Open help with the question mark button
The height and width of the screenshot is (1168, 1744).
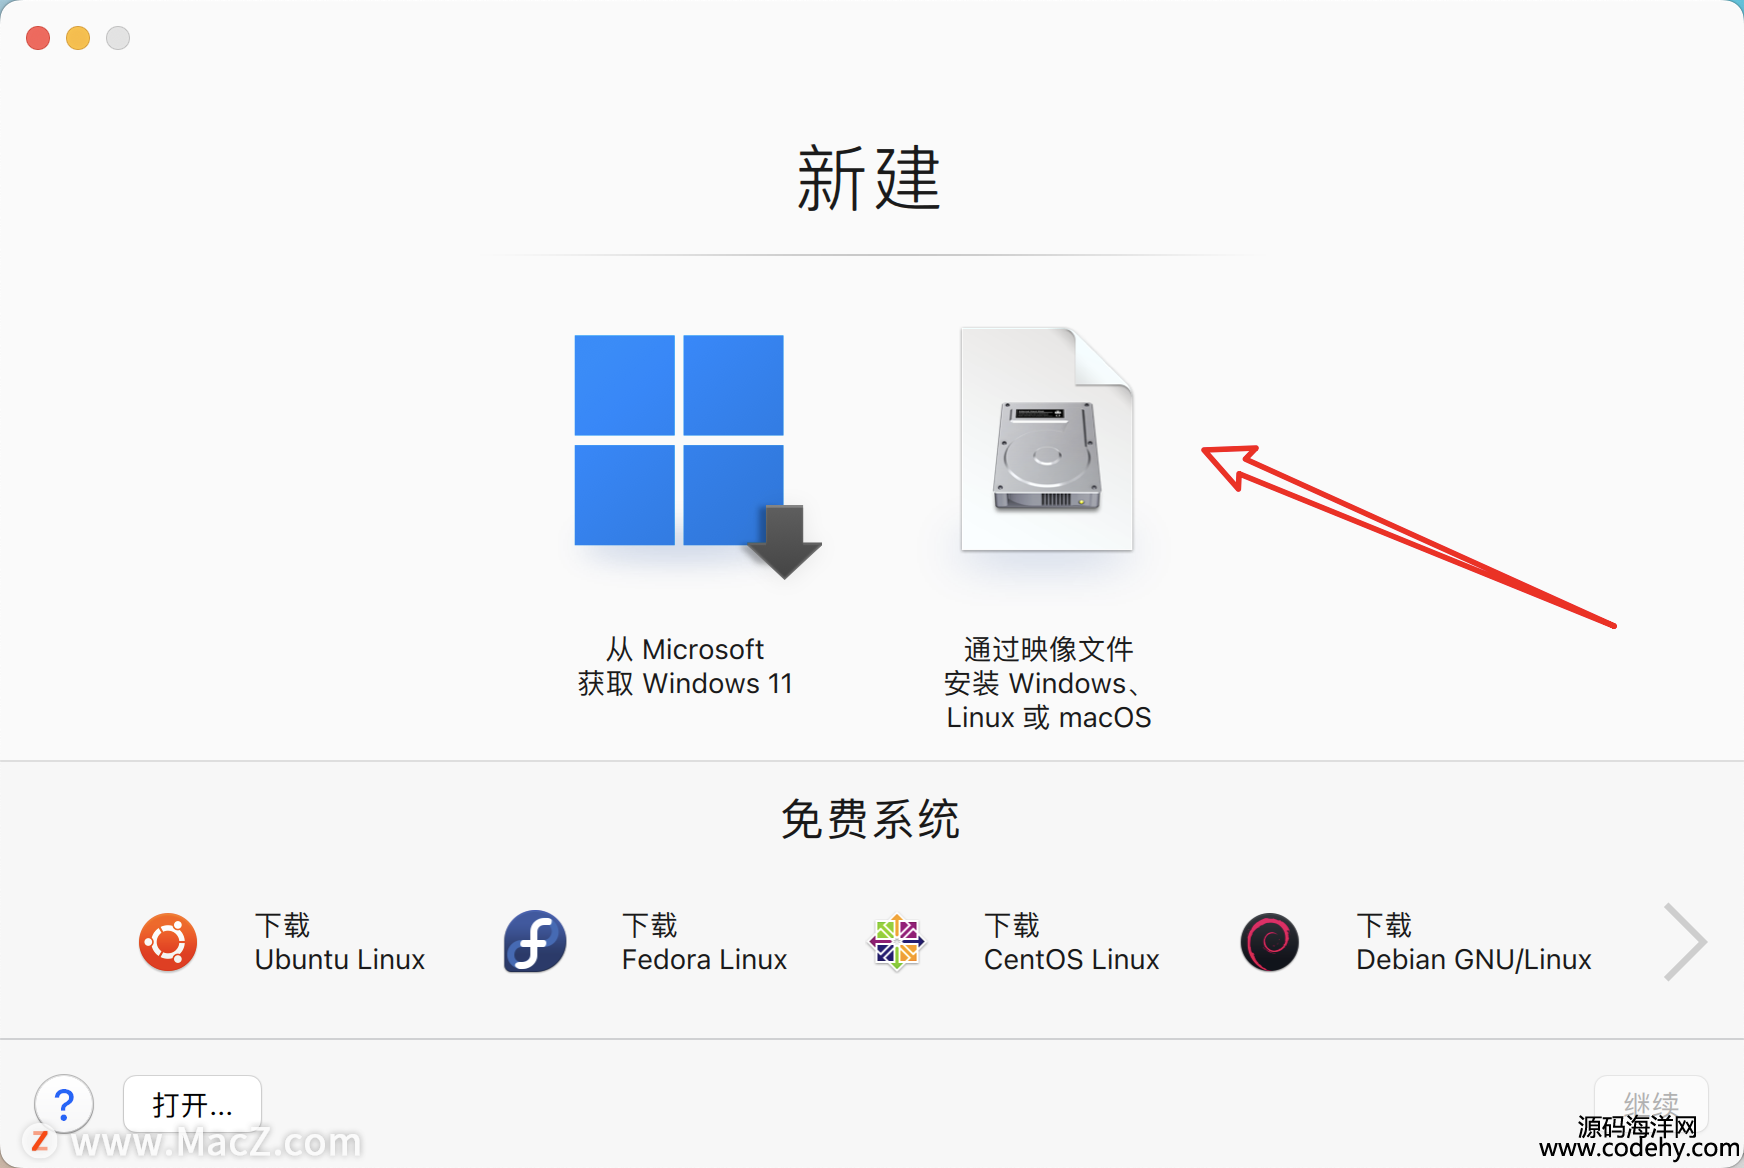(x=64, y=1105)
